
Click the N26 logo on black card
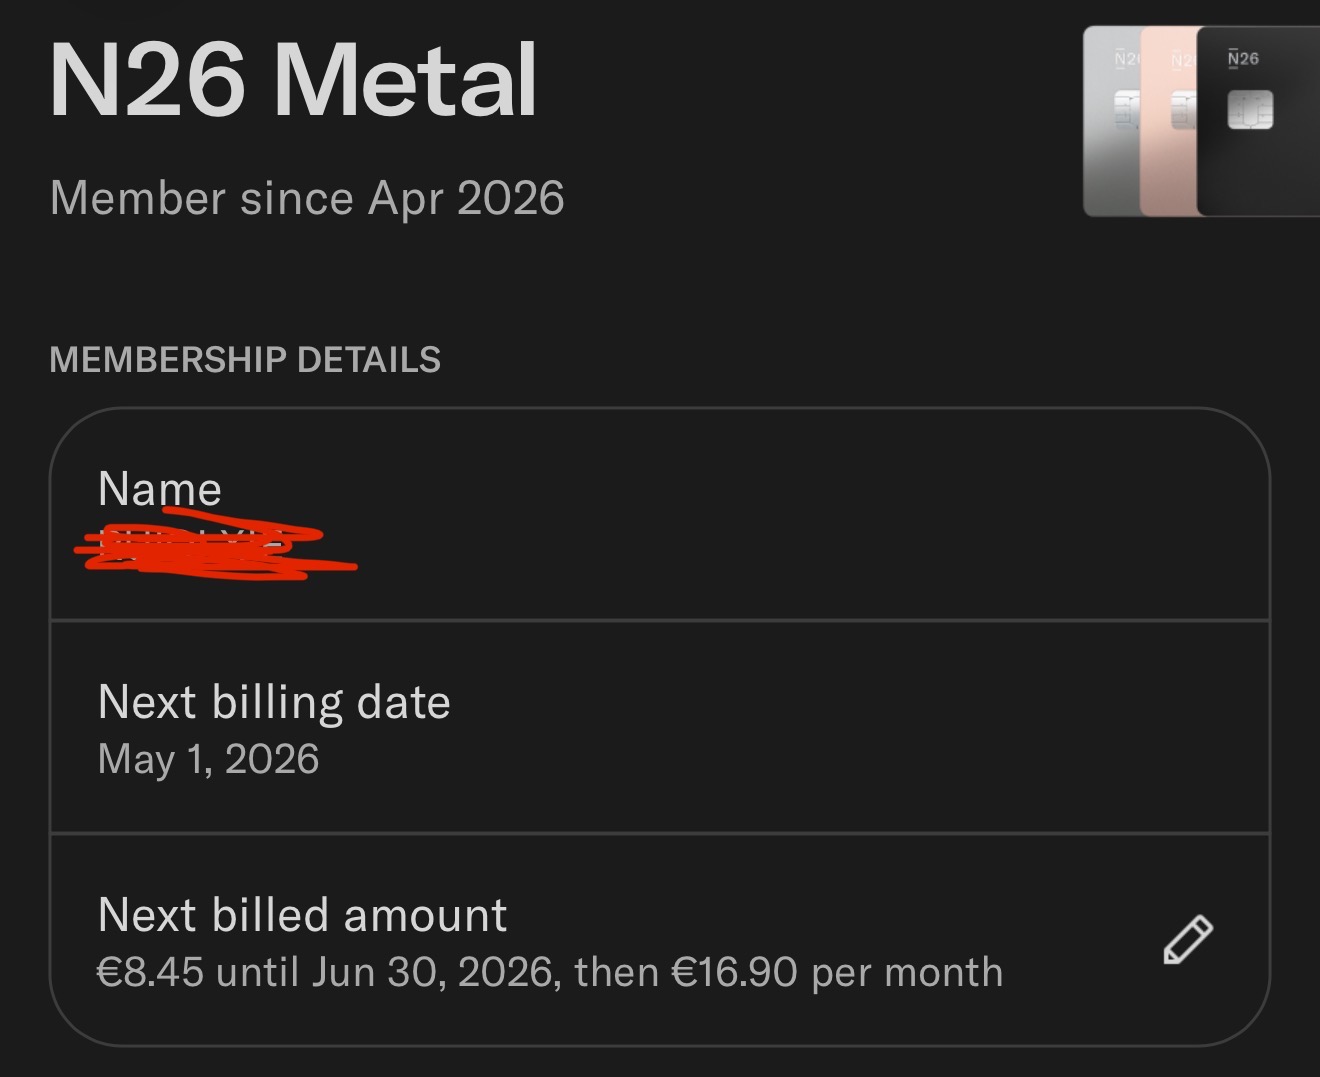pyautogui.click(x=1243, y=58)
